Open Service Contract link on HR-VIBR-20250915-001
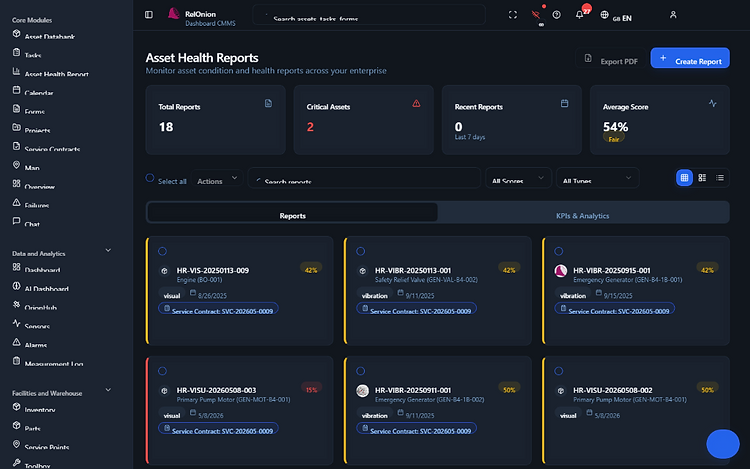The width and height of the screenshot is (750, 469). click(615, 309)
